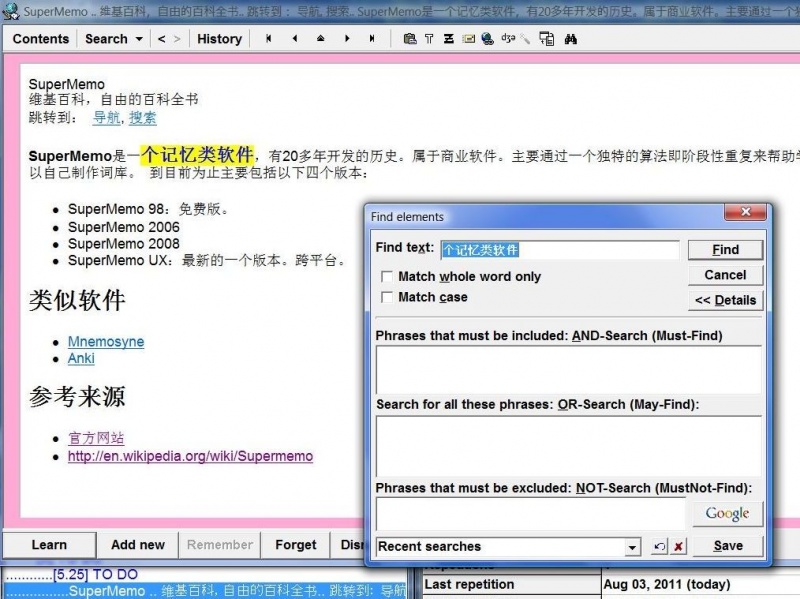Click the highlighted 个记忆类软件 text
This screenshot has height=599, width=800.
197,155
